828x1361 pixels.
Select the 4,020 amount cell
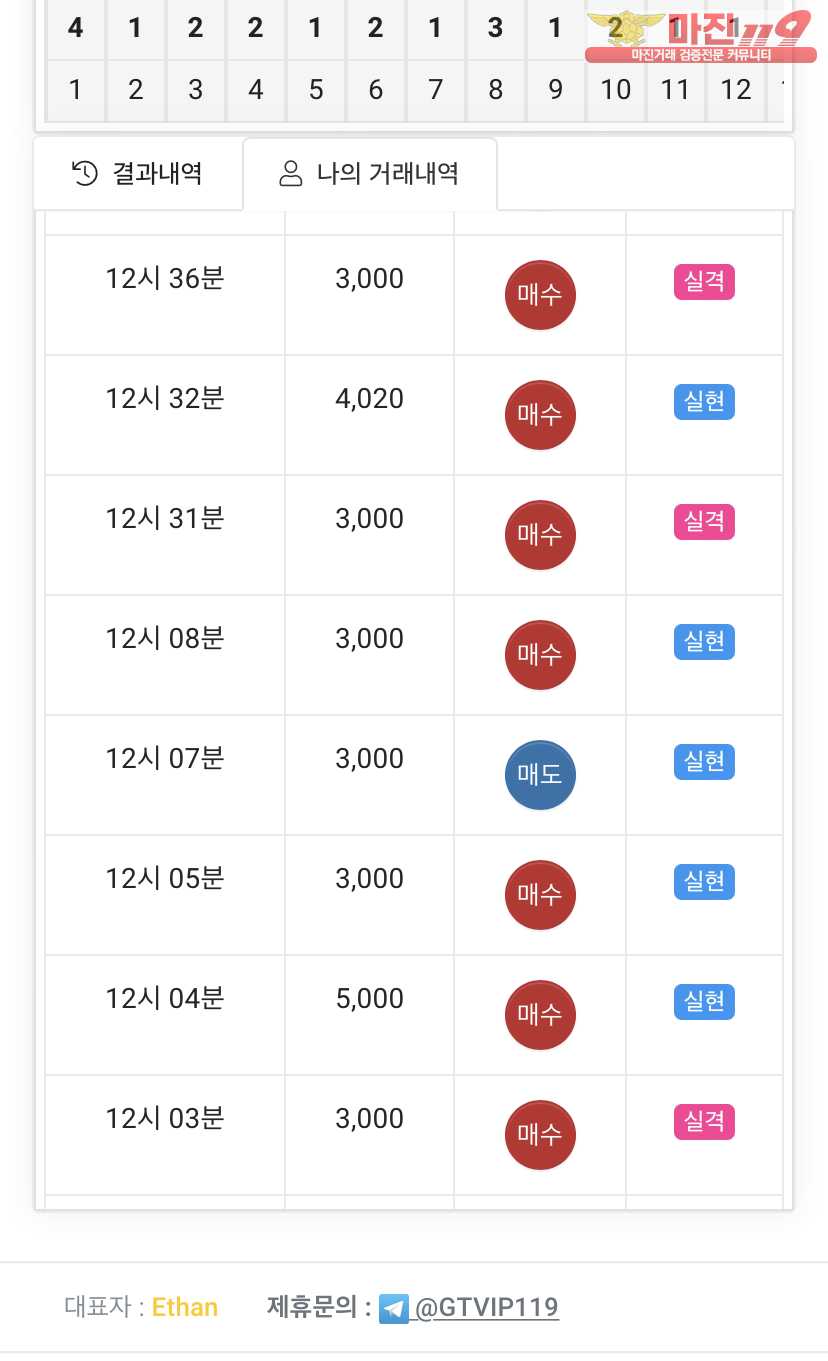click(x=369, y=399)
